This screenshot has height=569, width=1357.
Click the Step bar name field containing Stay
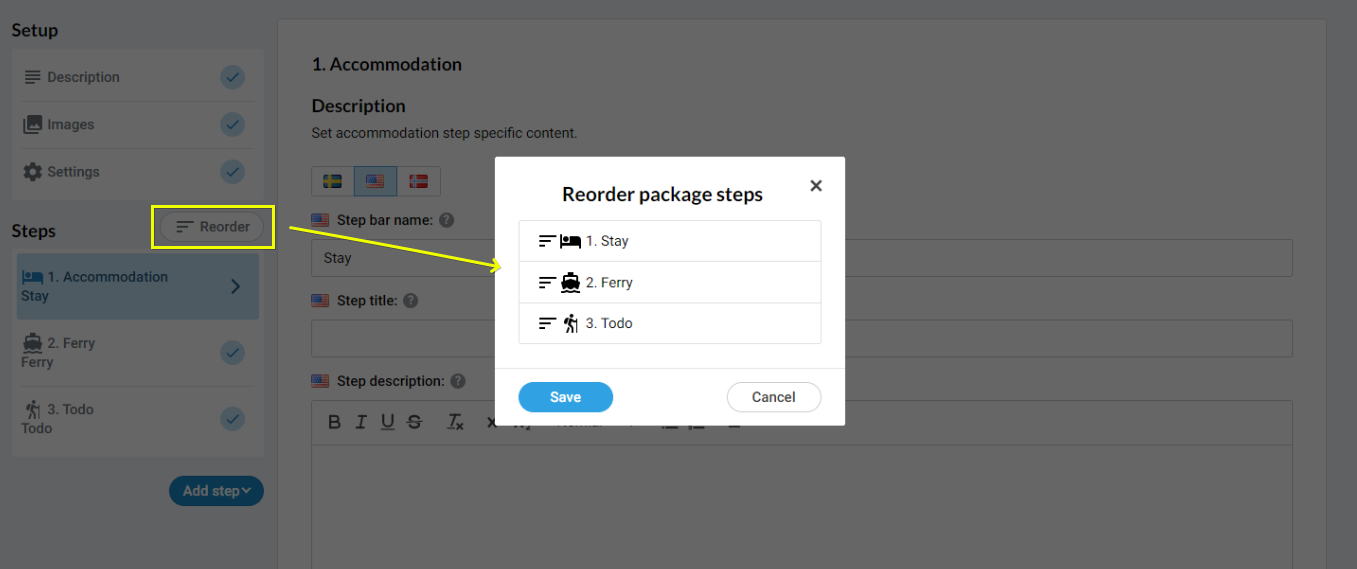[802, 258]
